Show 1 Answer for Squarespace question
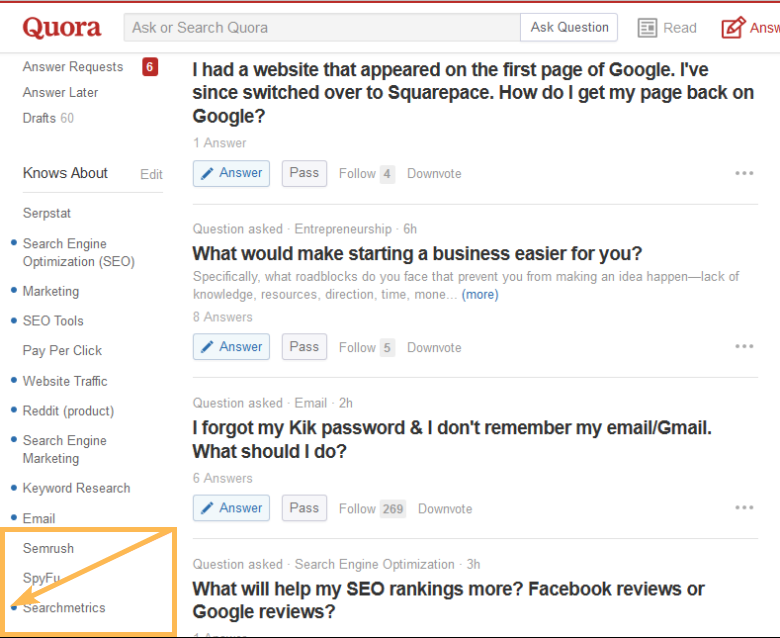780x638 pixels. (x=219, y=143)
